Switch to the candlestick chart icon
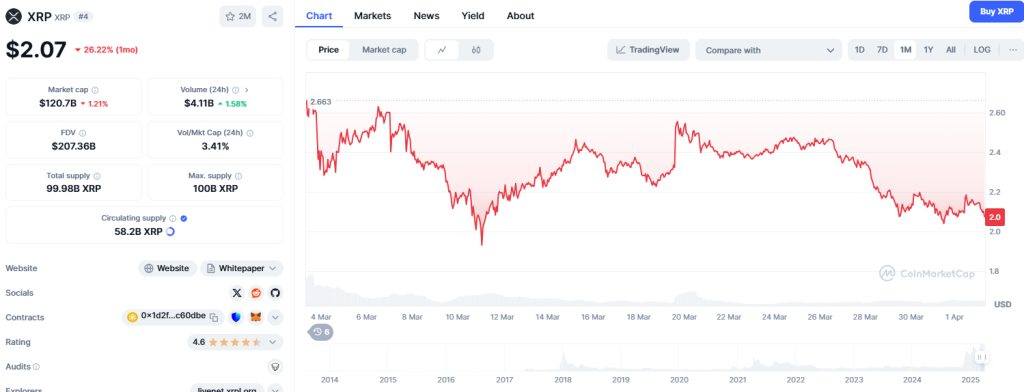The height and width of the screenshot is (392, 1024). point(476,50)
